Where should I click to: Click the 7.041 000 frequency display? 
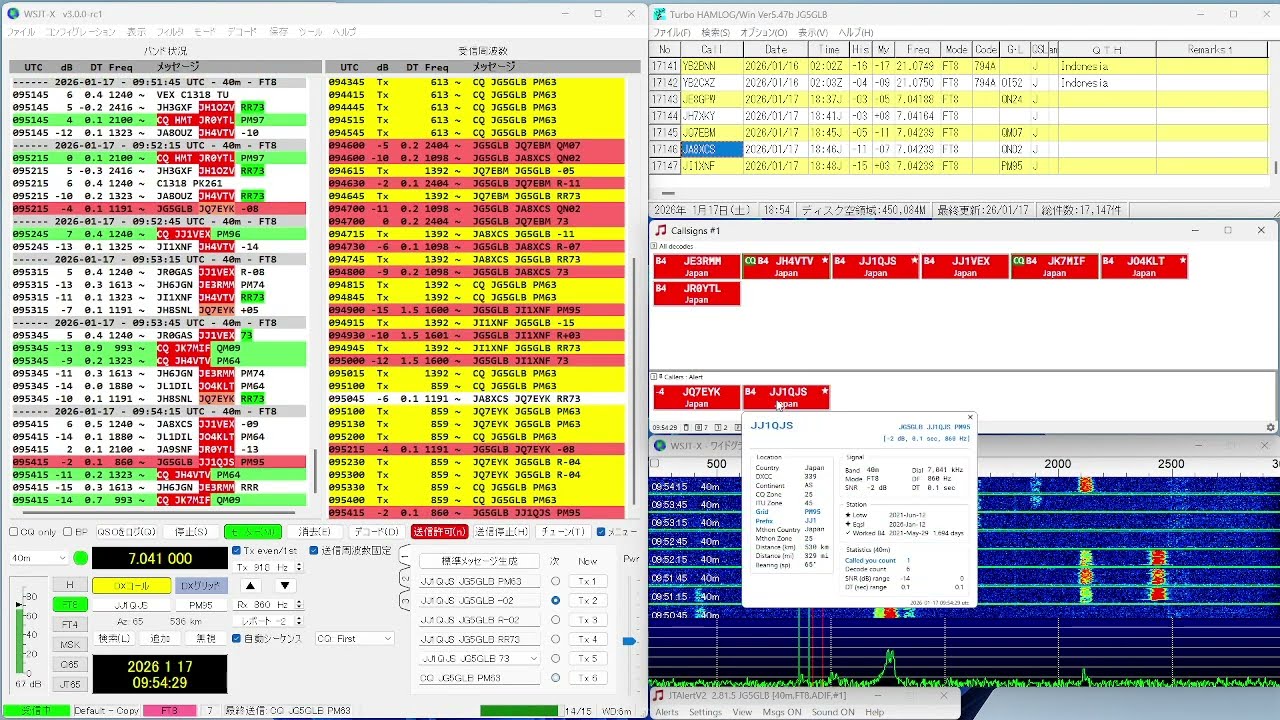[x=160, y=559]
